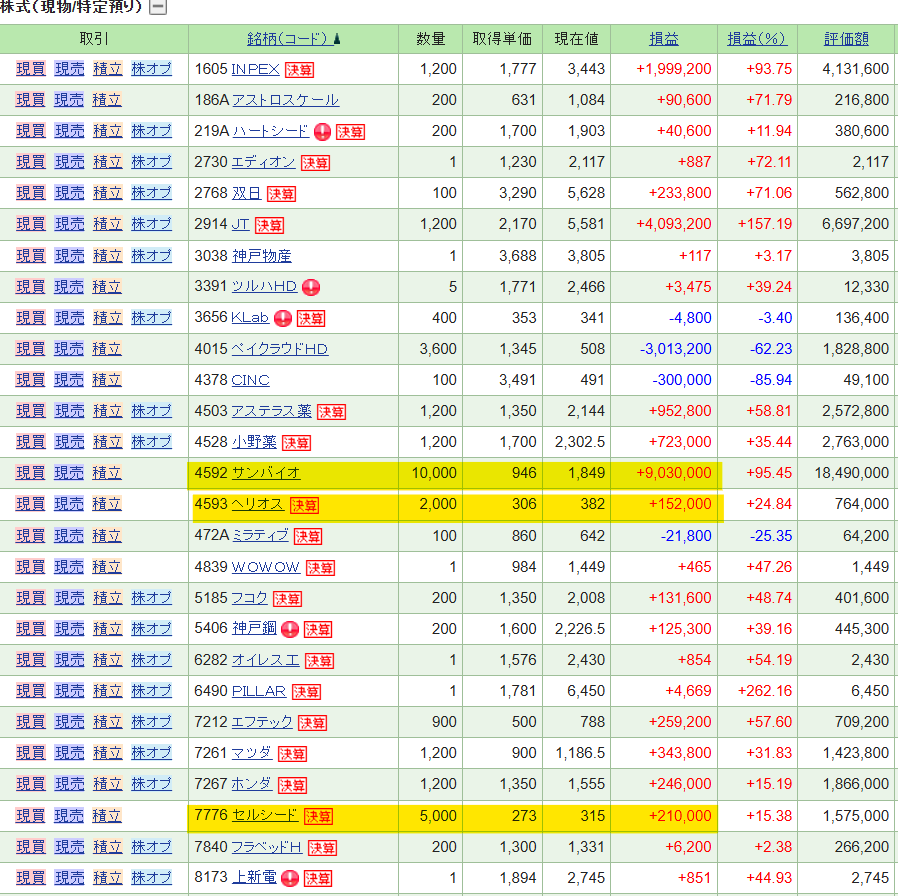Click the red alert icon beside KLab
898x896 pixels.
(283, 318)
